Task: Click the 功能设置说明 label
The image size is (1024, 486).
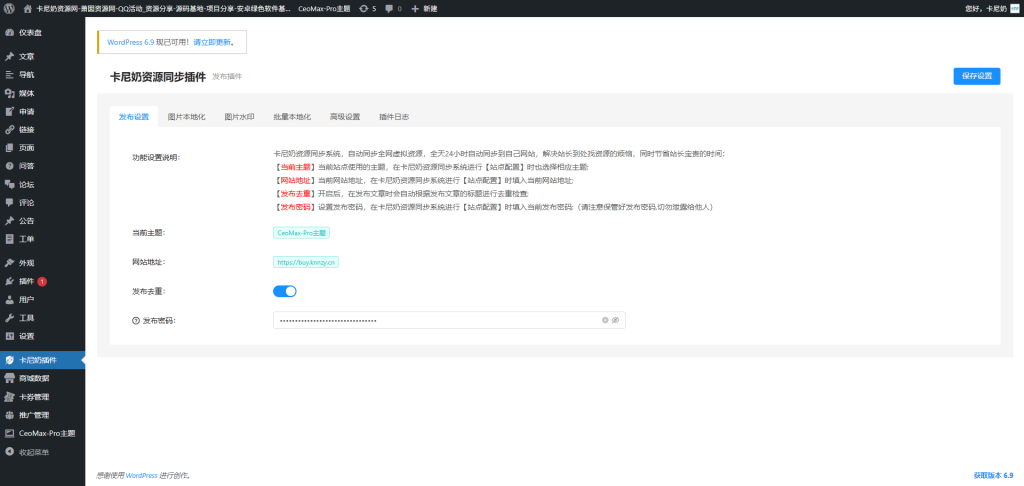Action: click(156, 157)
